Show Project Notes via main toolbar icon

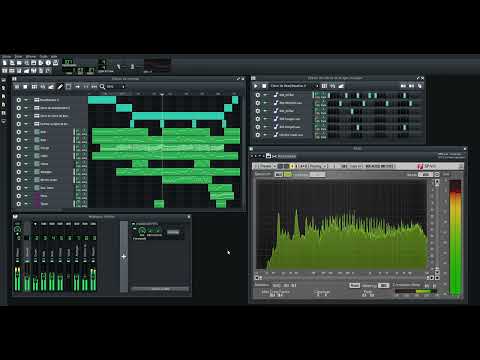tap(41, 71)
